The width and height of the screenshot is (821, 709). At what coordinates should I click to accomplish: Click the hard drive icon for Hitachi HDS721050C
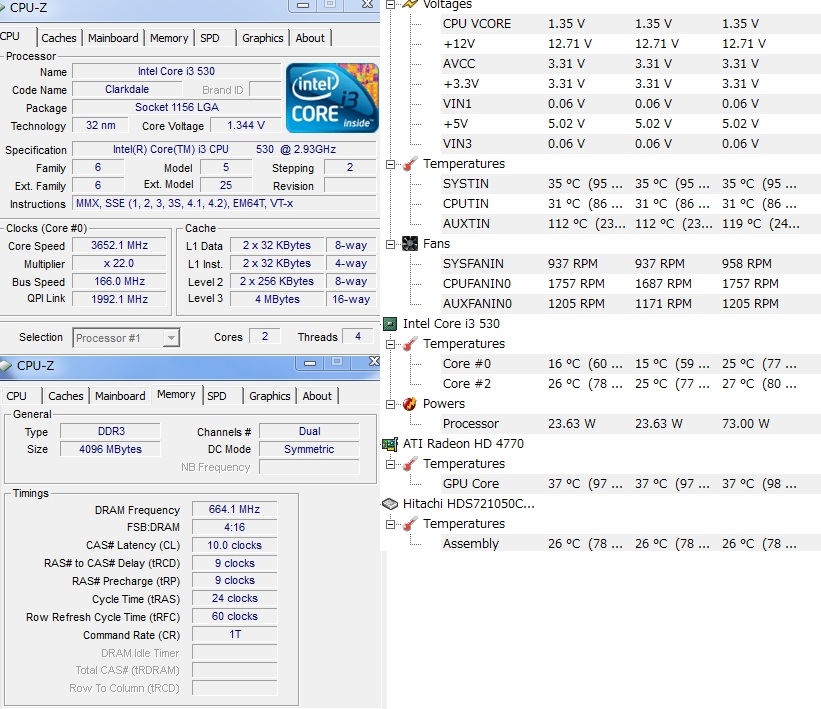pyautogui.click(x=390, y=504)
